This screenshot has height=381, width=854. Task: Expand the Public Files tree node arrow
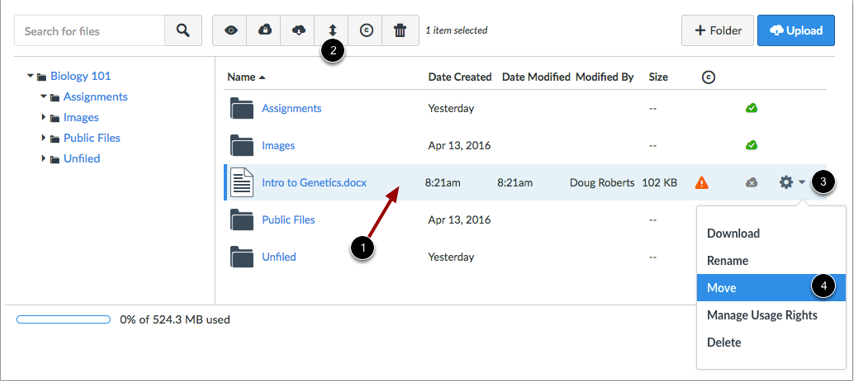click(44, 138)
